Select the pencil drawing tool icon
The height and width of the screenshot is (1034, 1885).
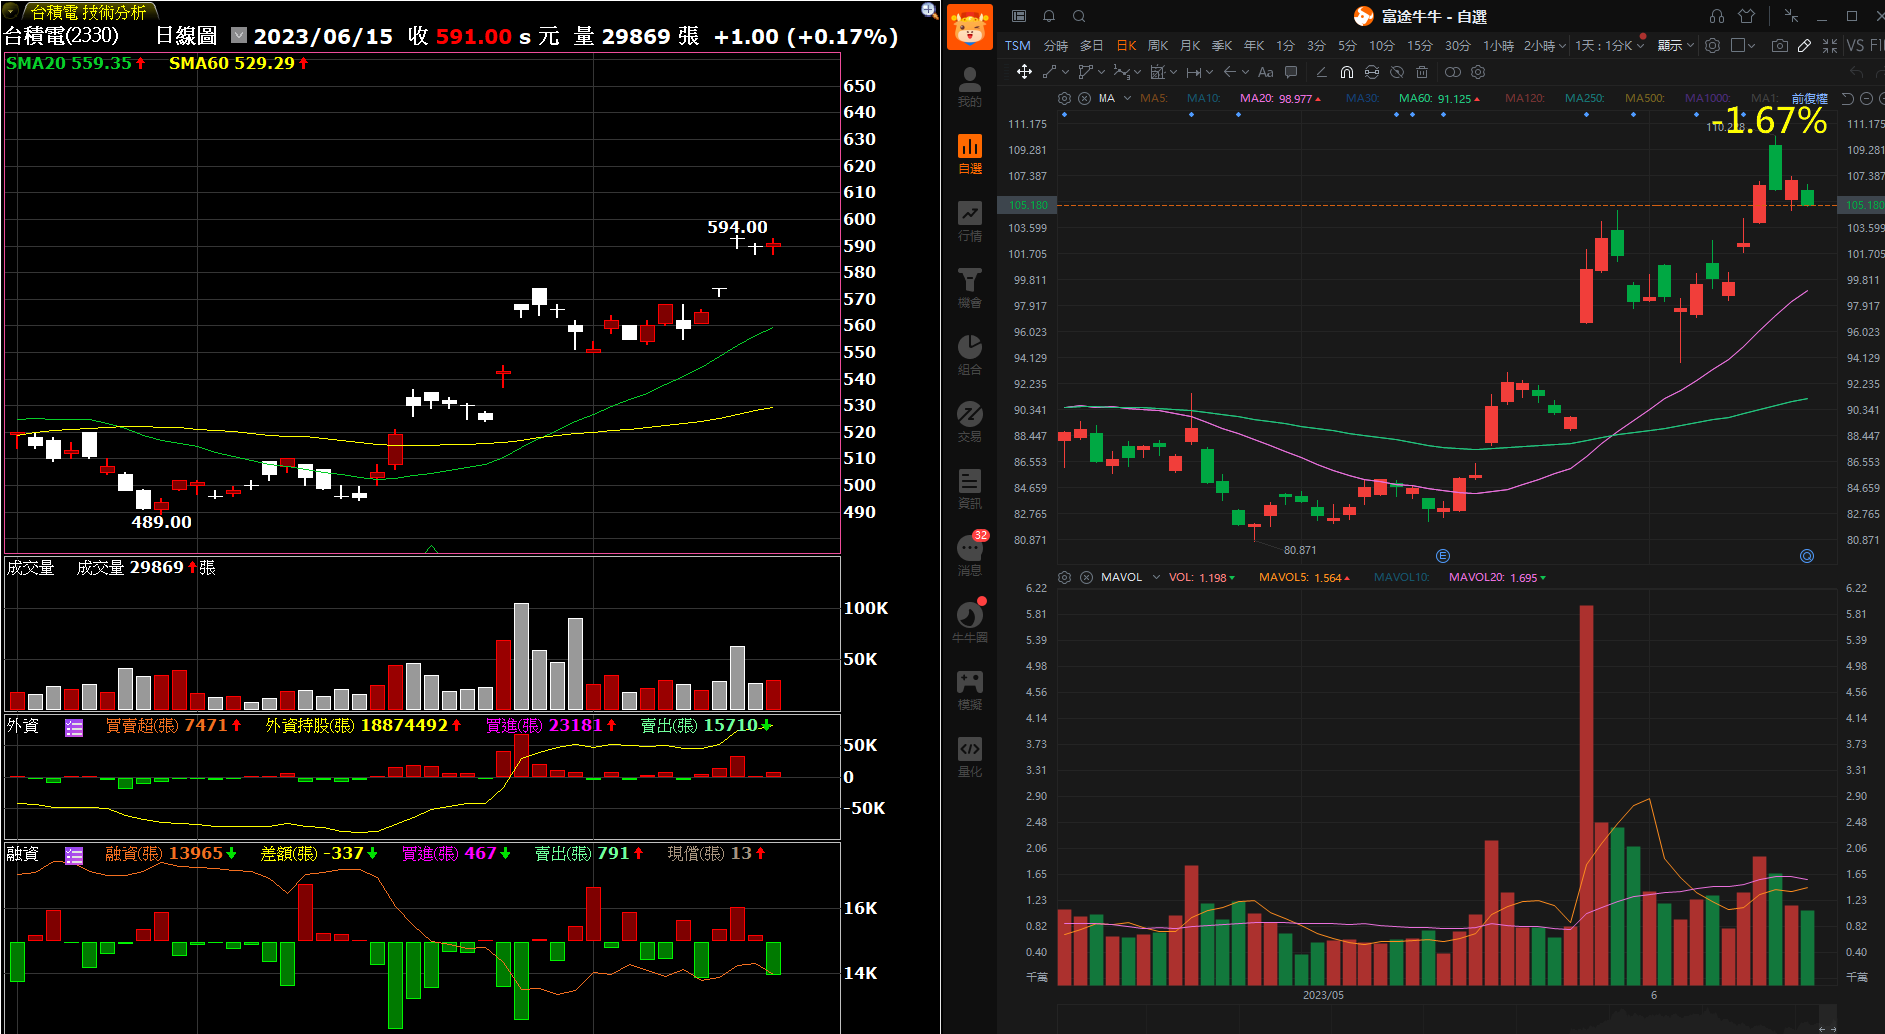[1804, 46]
